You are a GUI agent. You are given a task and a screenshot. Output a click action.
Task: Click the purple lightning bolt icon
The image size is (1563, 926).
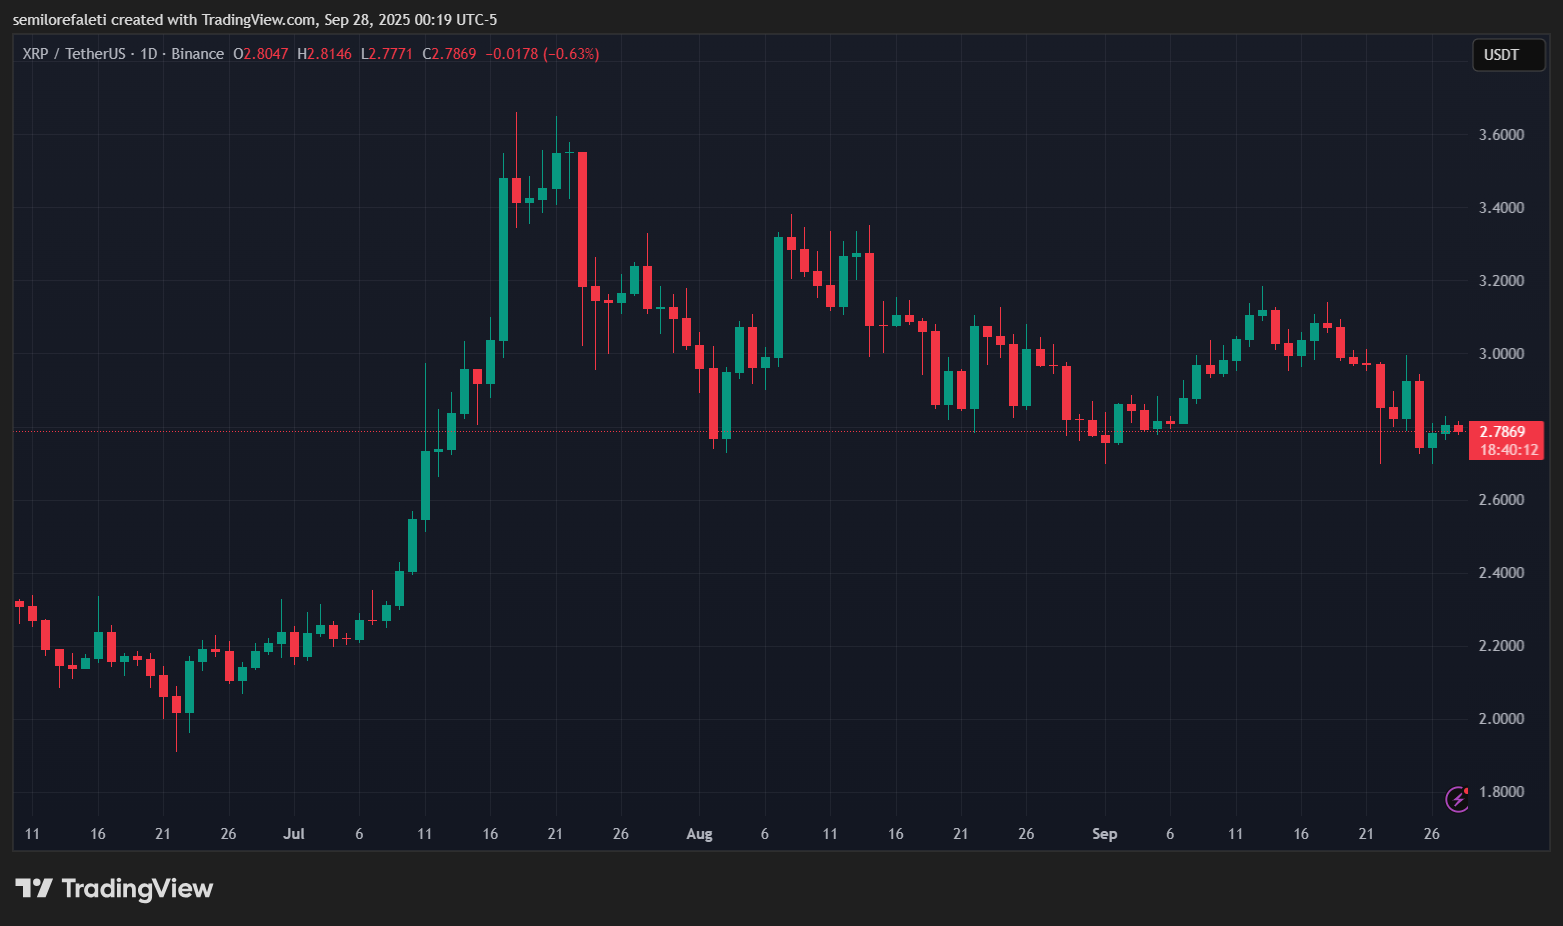pos(1458,799)
